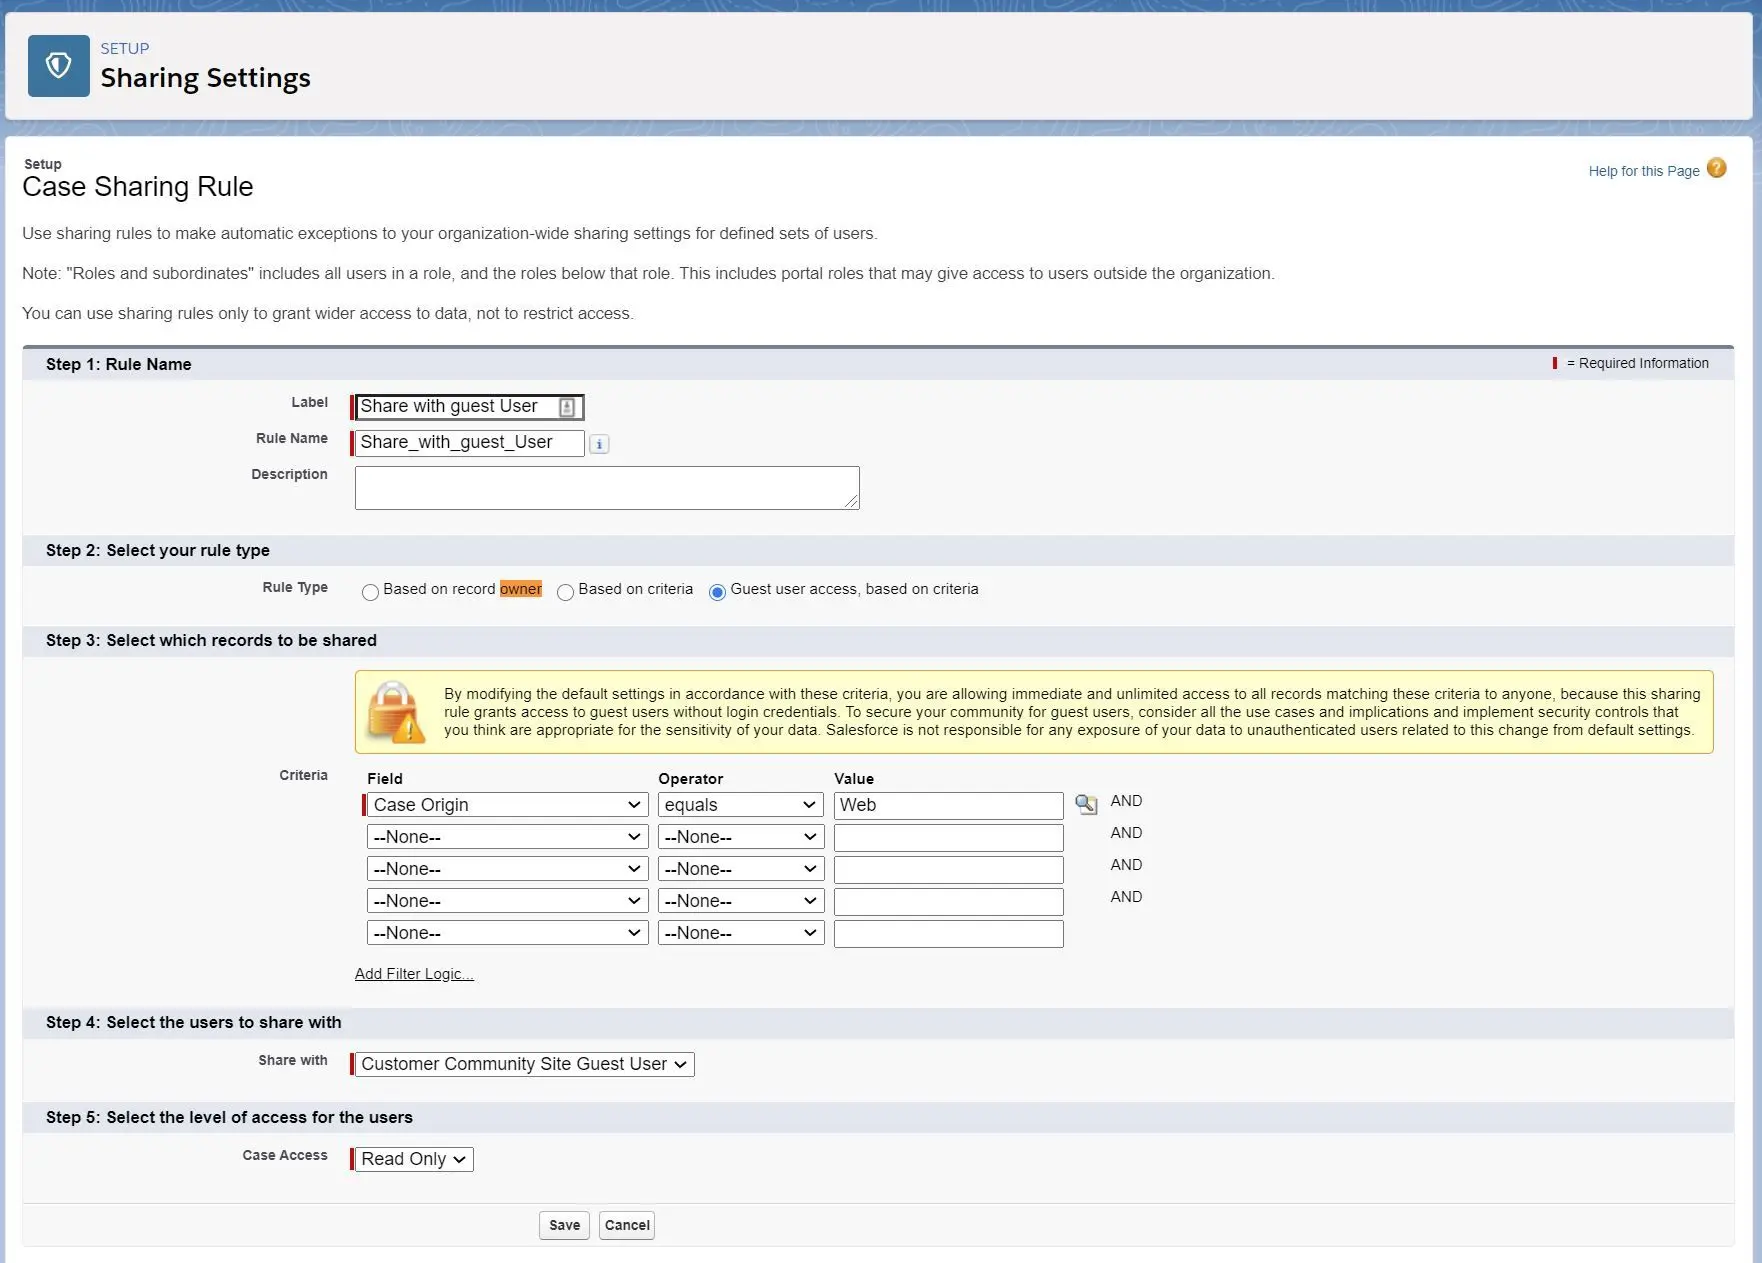Click the Rule Name info icon
Image resolution: width=1762 pixels, height=1263 pixels.
tap(599, 444)
